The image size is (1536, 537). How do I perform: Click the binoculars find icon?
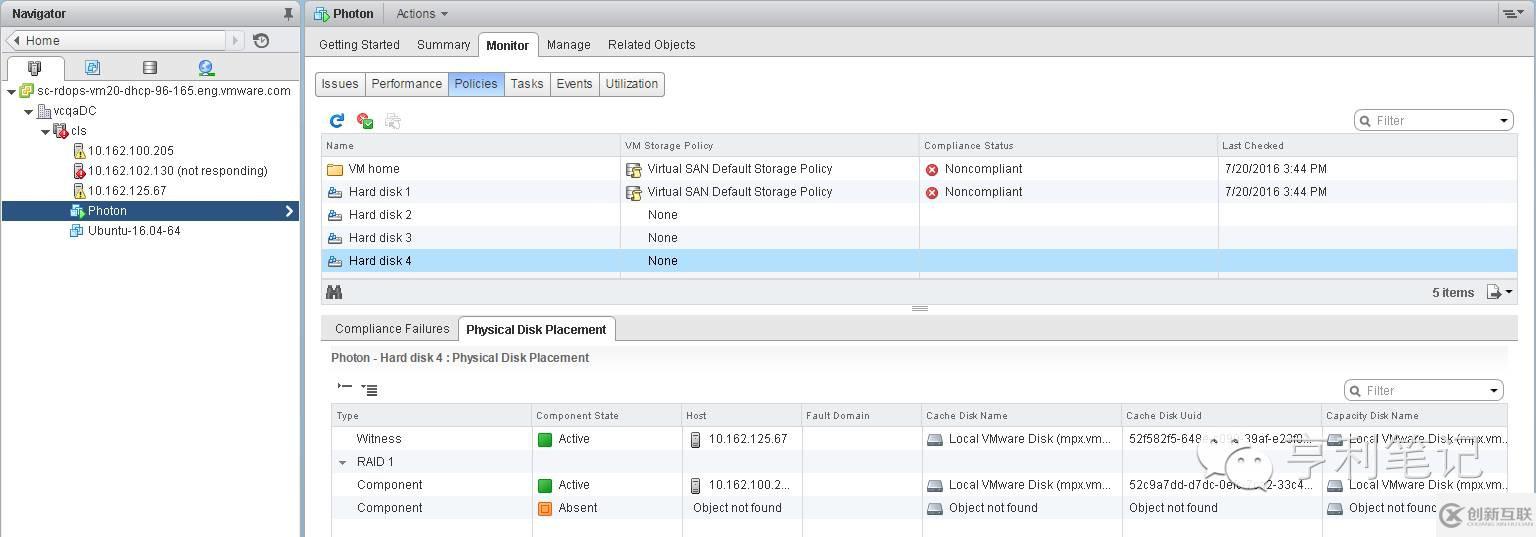click(334, 292)
